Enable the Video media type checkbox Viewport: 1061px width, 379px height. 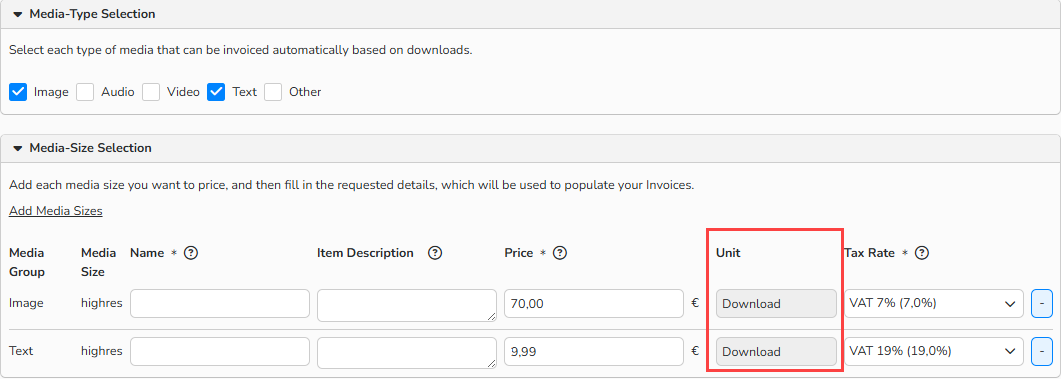coord(151,92)
